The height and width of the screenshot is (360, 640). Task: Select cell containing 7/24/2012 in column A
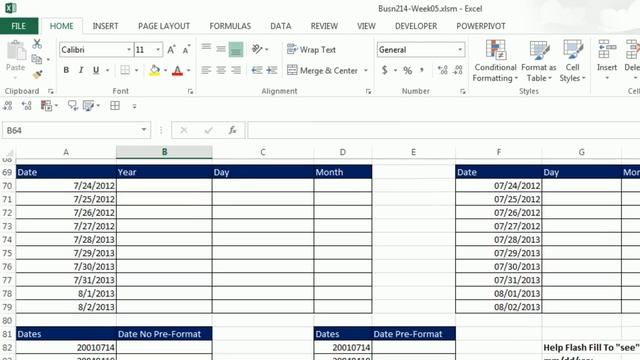click(x=66, y=186)
